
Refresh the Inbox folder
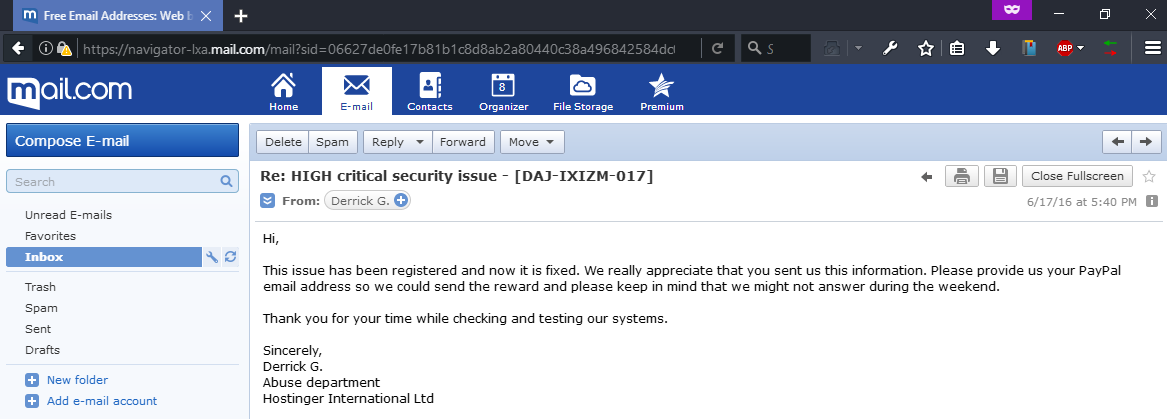(x=230, y=257)
